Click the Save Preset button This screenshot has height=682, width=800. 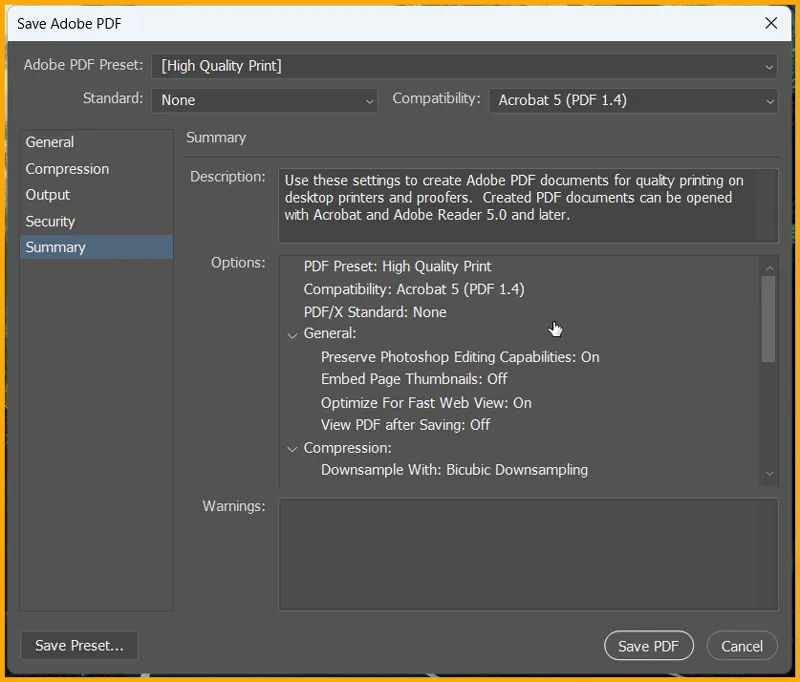coord(78,645)
